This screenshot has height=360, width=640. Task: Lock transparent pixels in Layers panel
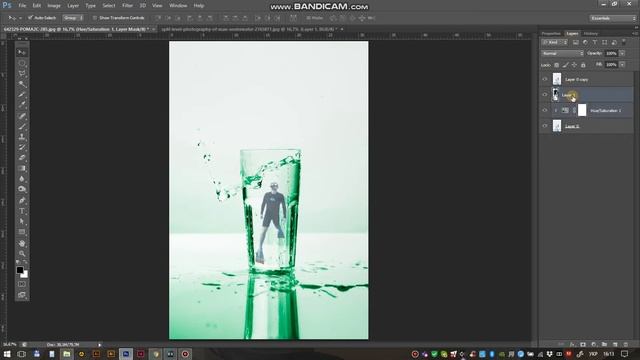(x=556, y=65)
